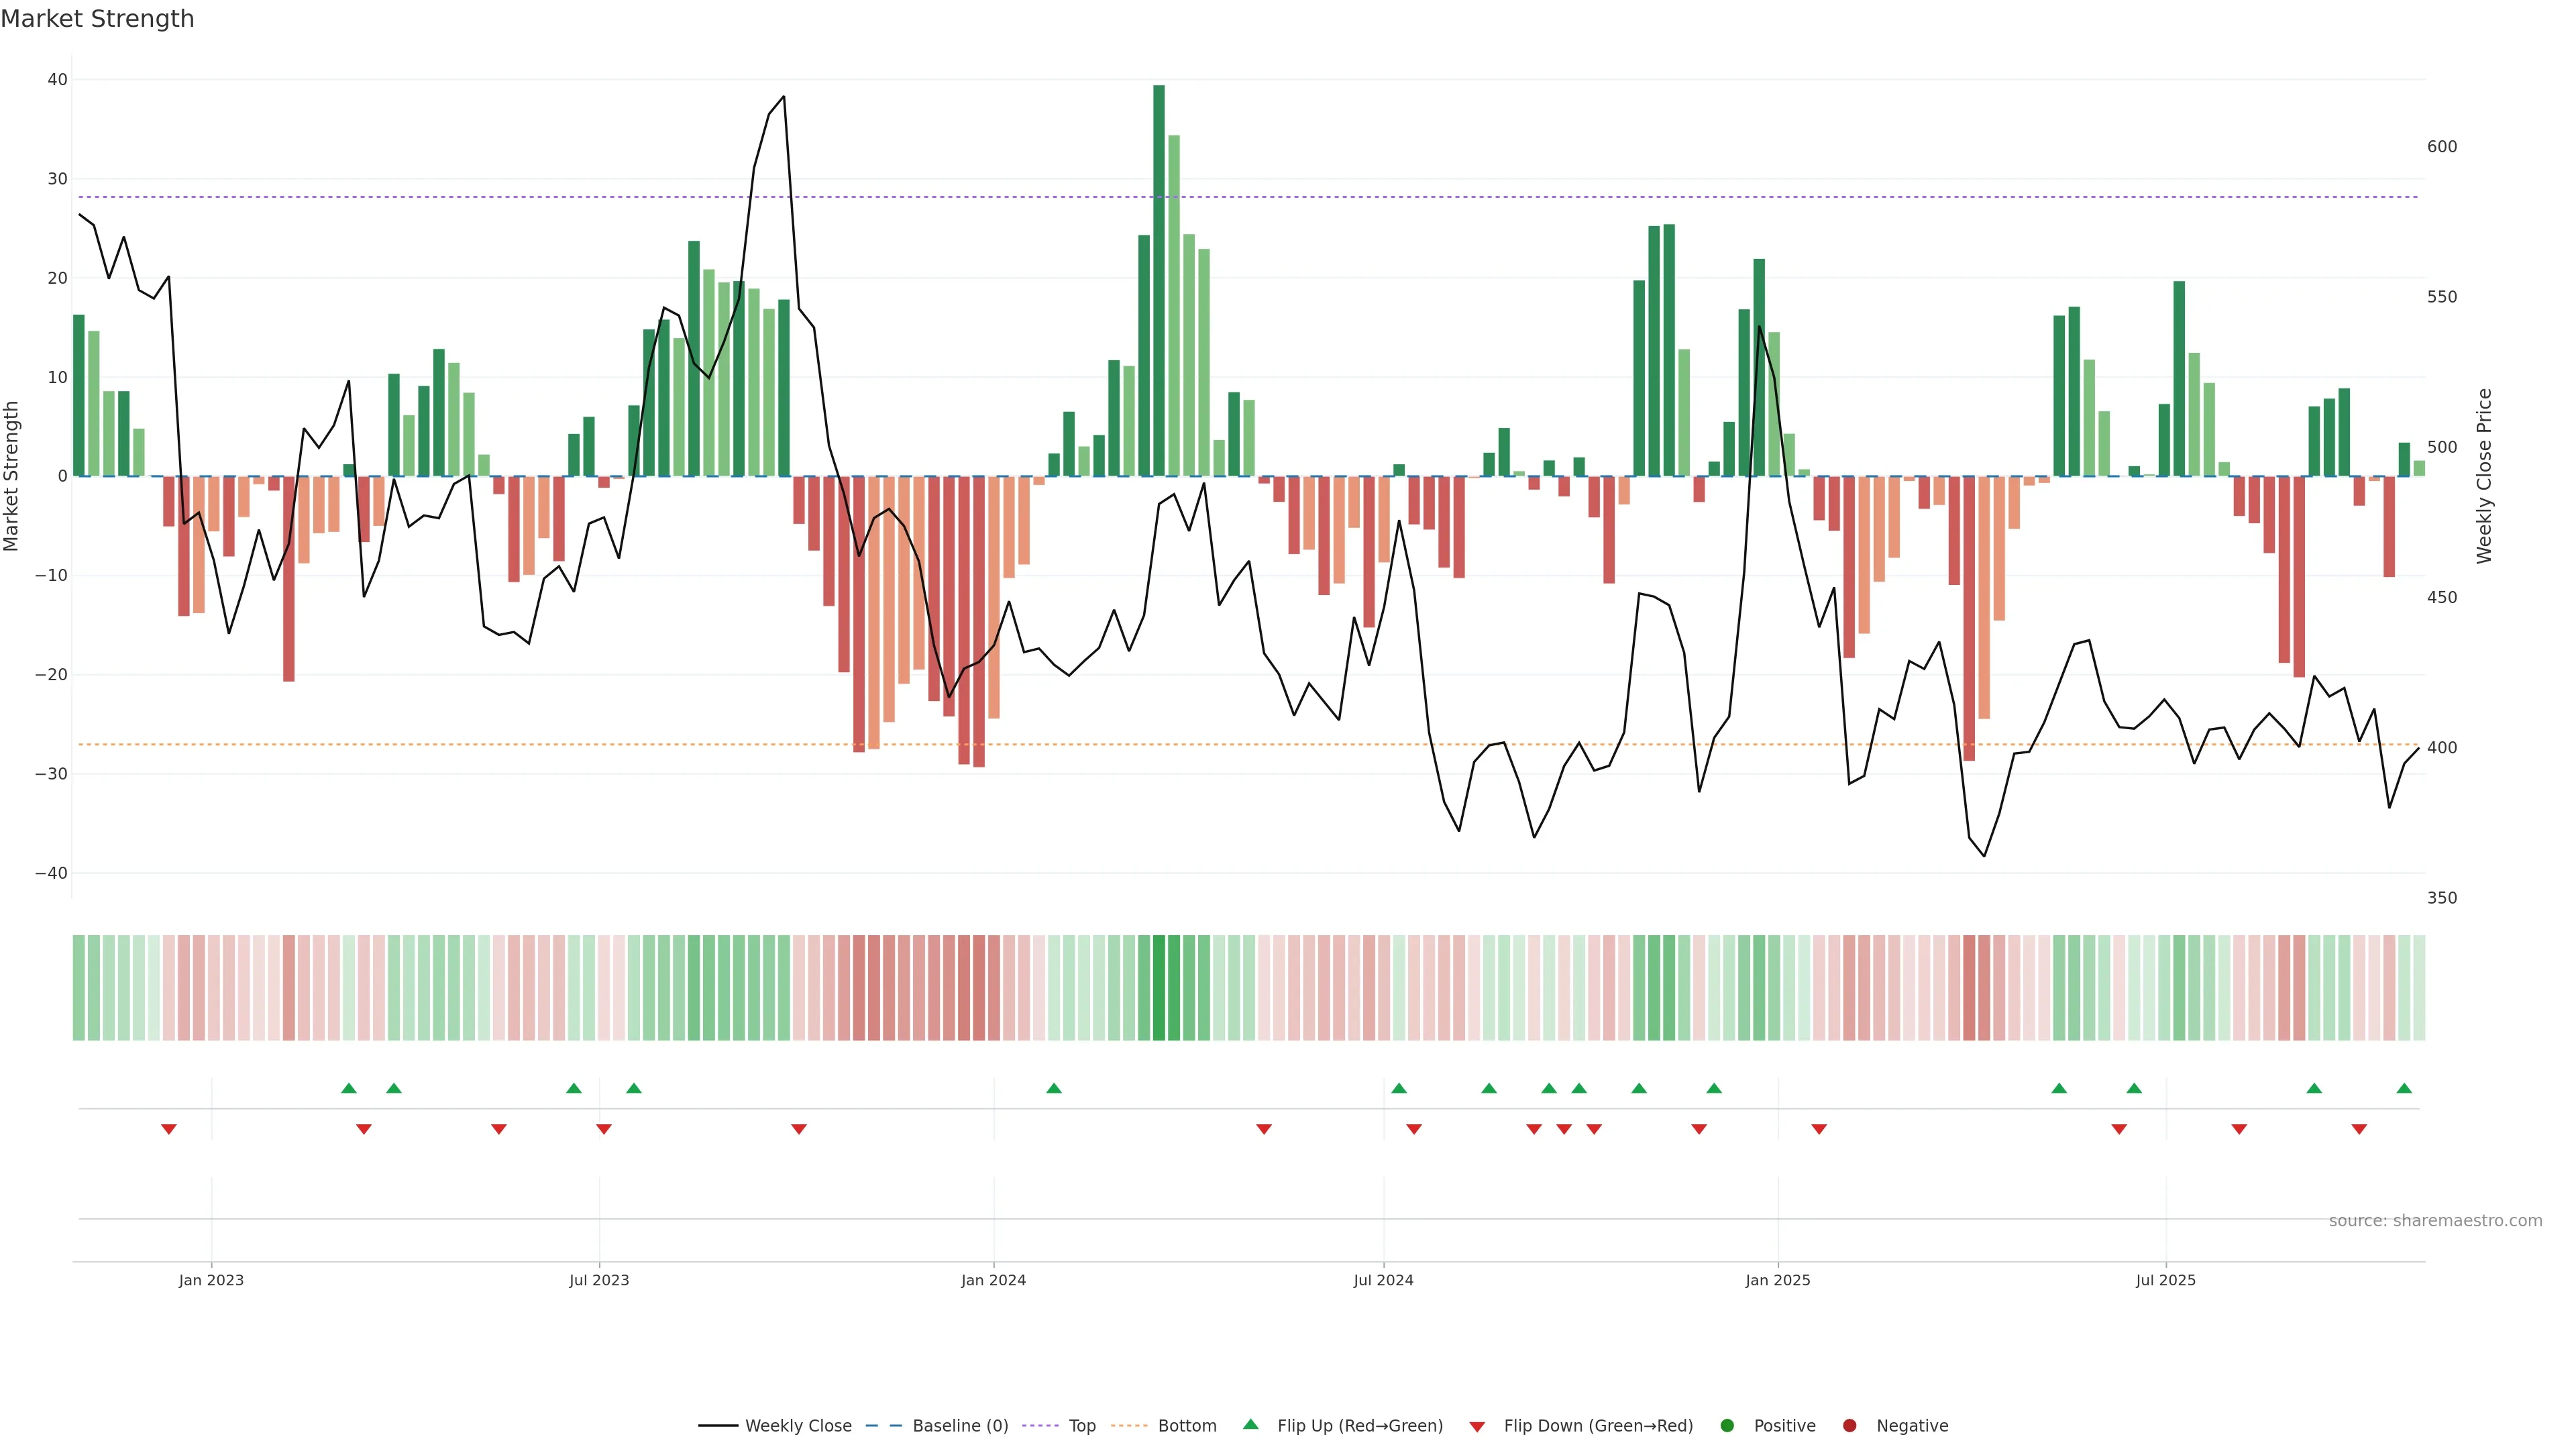Click the Jul 2025 x-axis label
The image size is (2576, 1449).
click(2165, 1280)
